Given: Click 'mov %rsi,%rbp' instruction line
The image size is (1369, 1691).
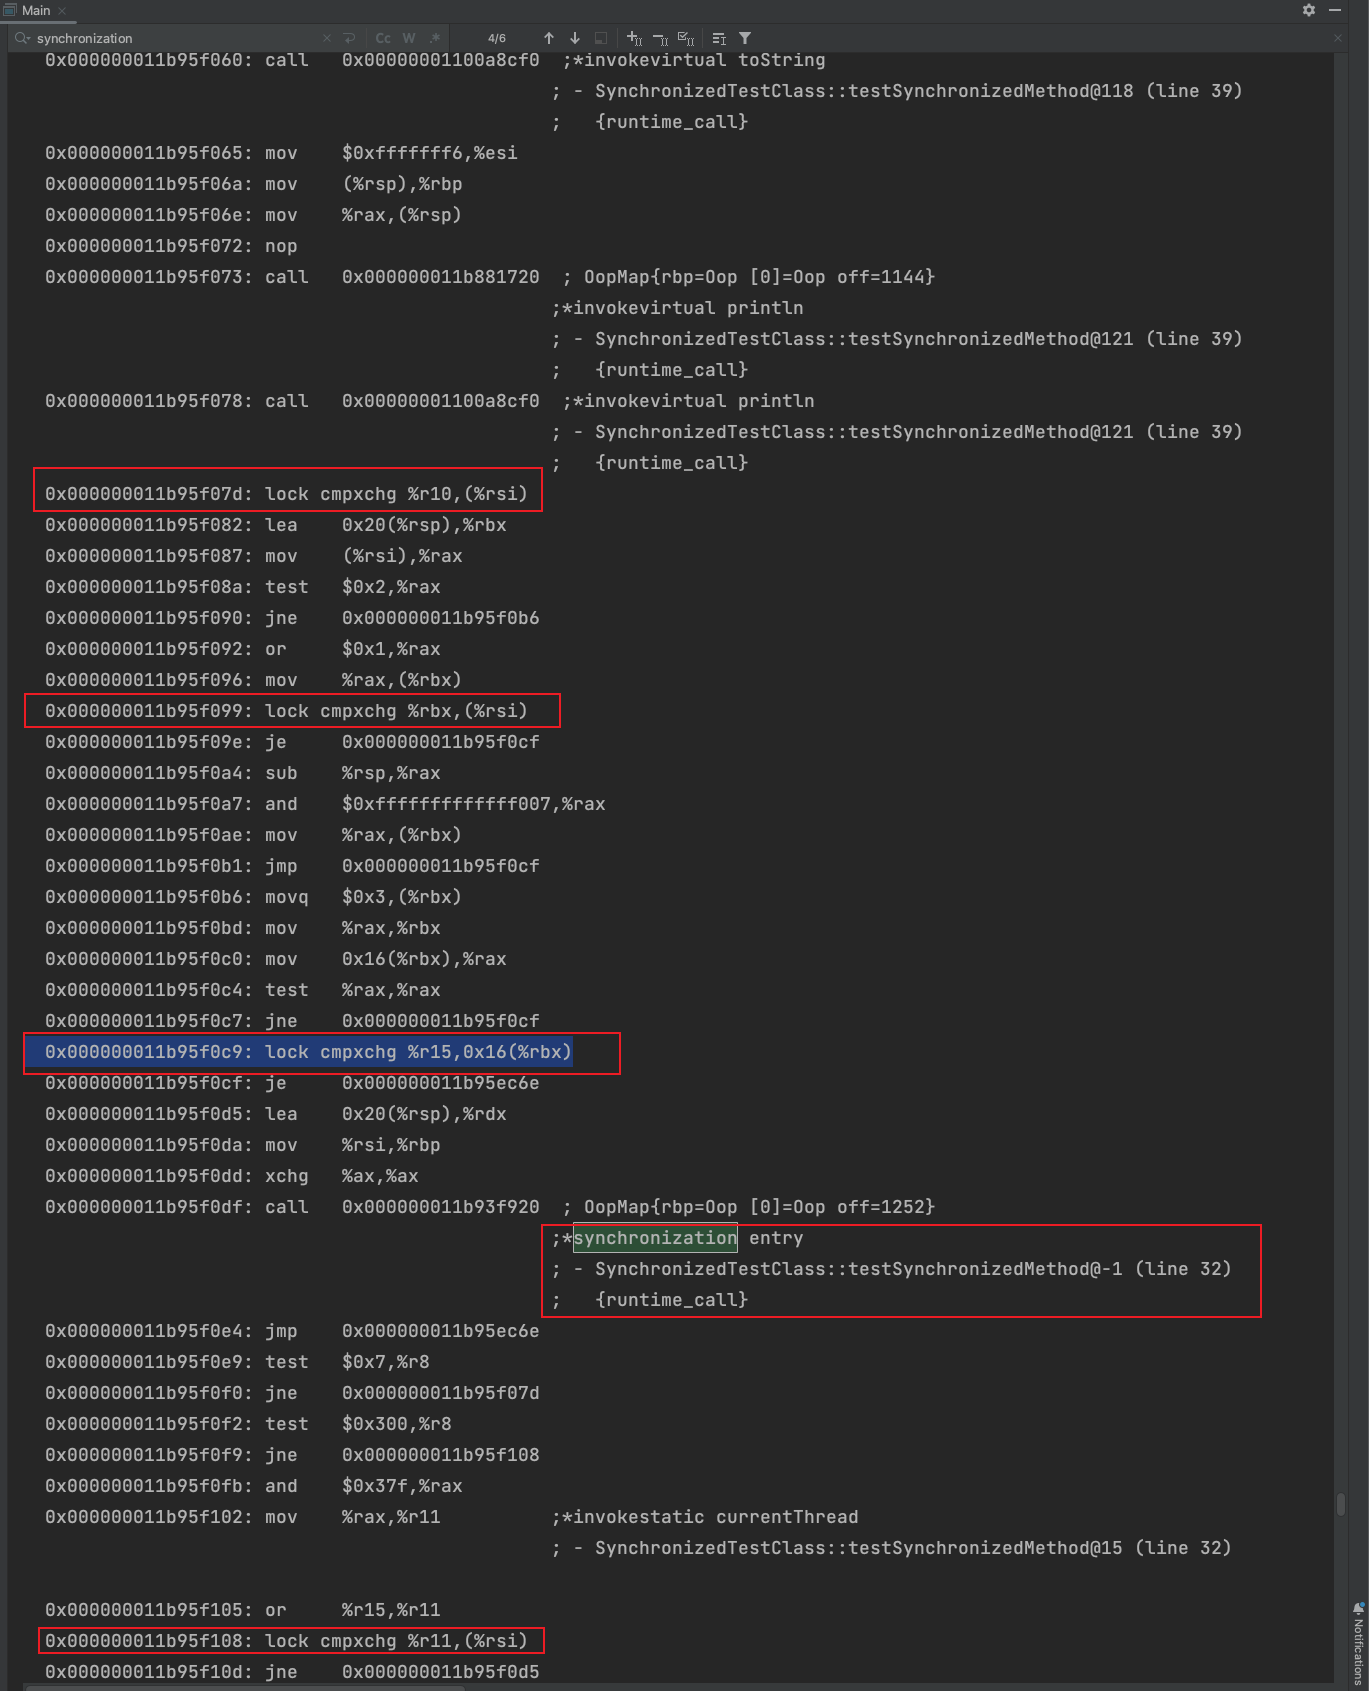Looking at the screenshot, I should pos(242,1145).
